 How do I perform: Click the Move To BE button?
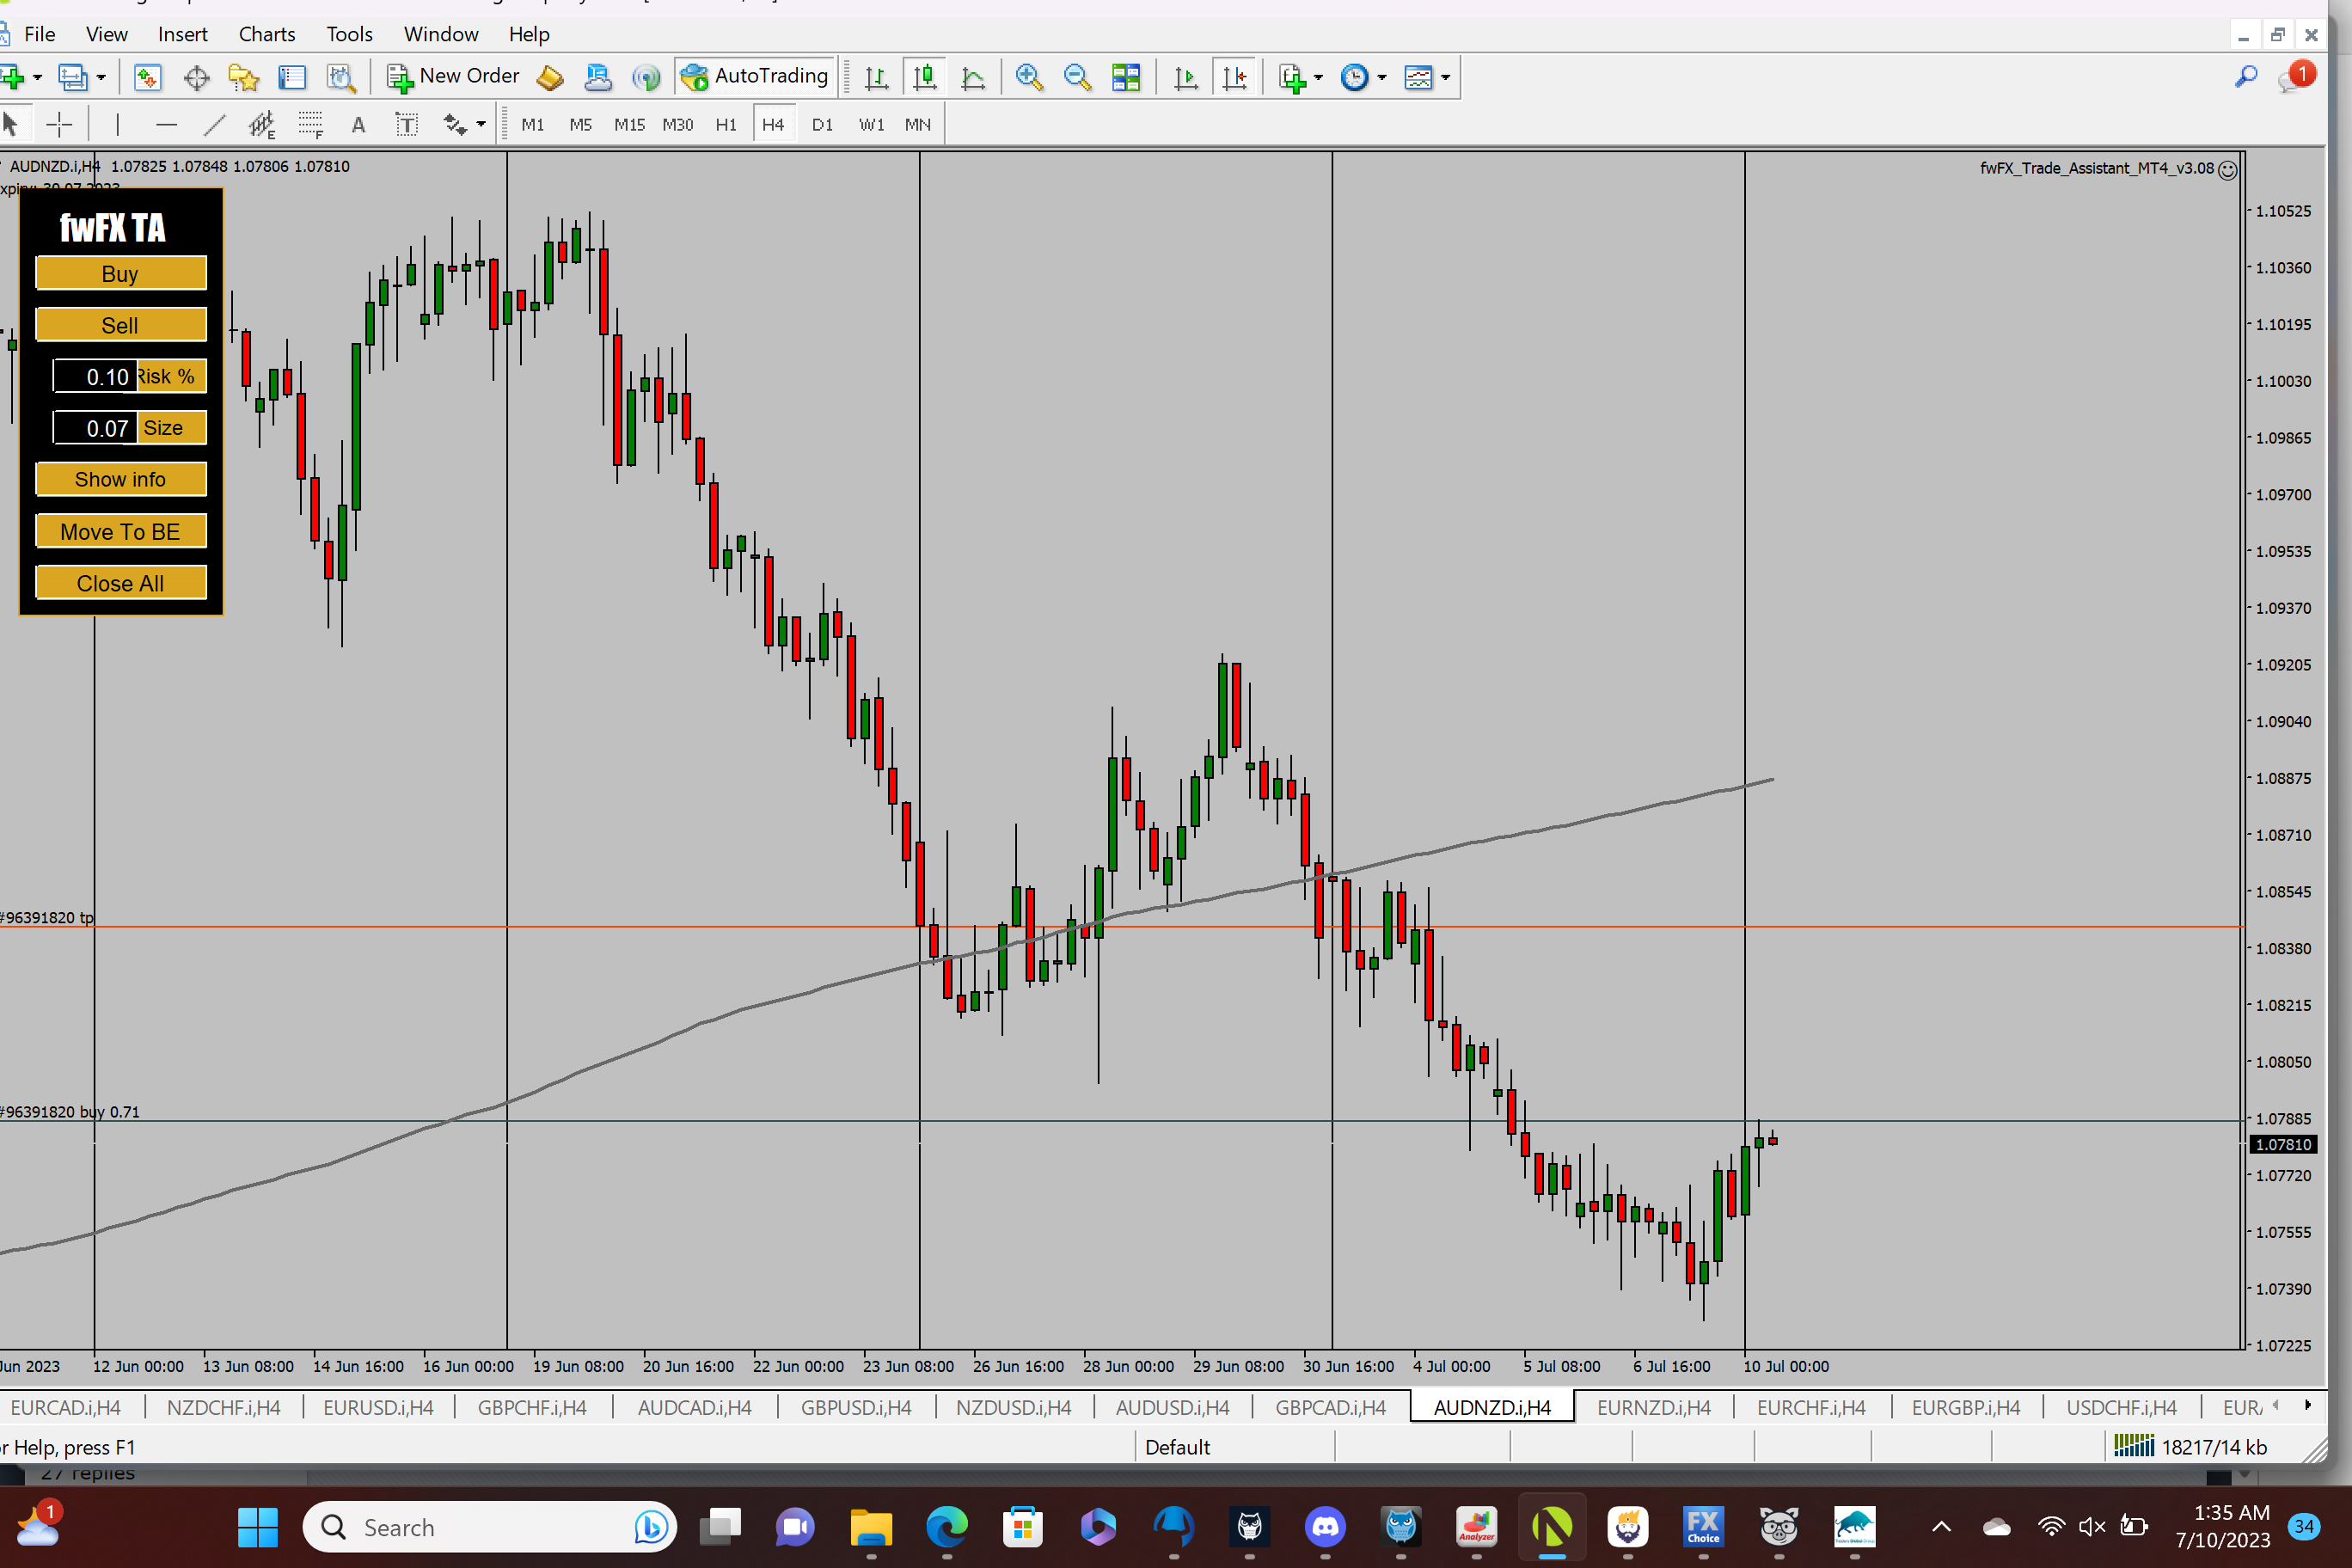(120, 532)
